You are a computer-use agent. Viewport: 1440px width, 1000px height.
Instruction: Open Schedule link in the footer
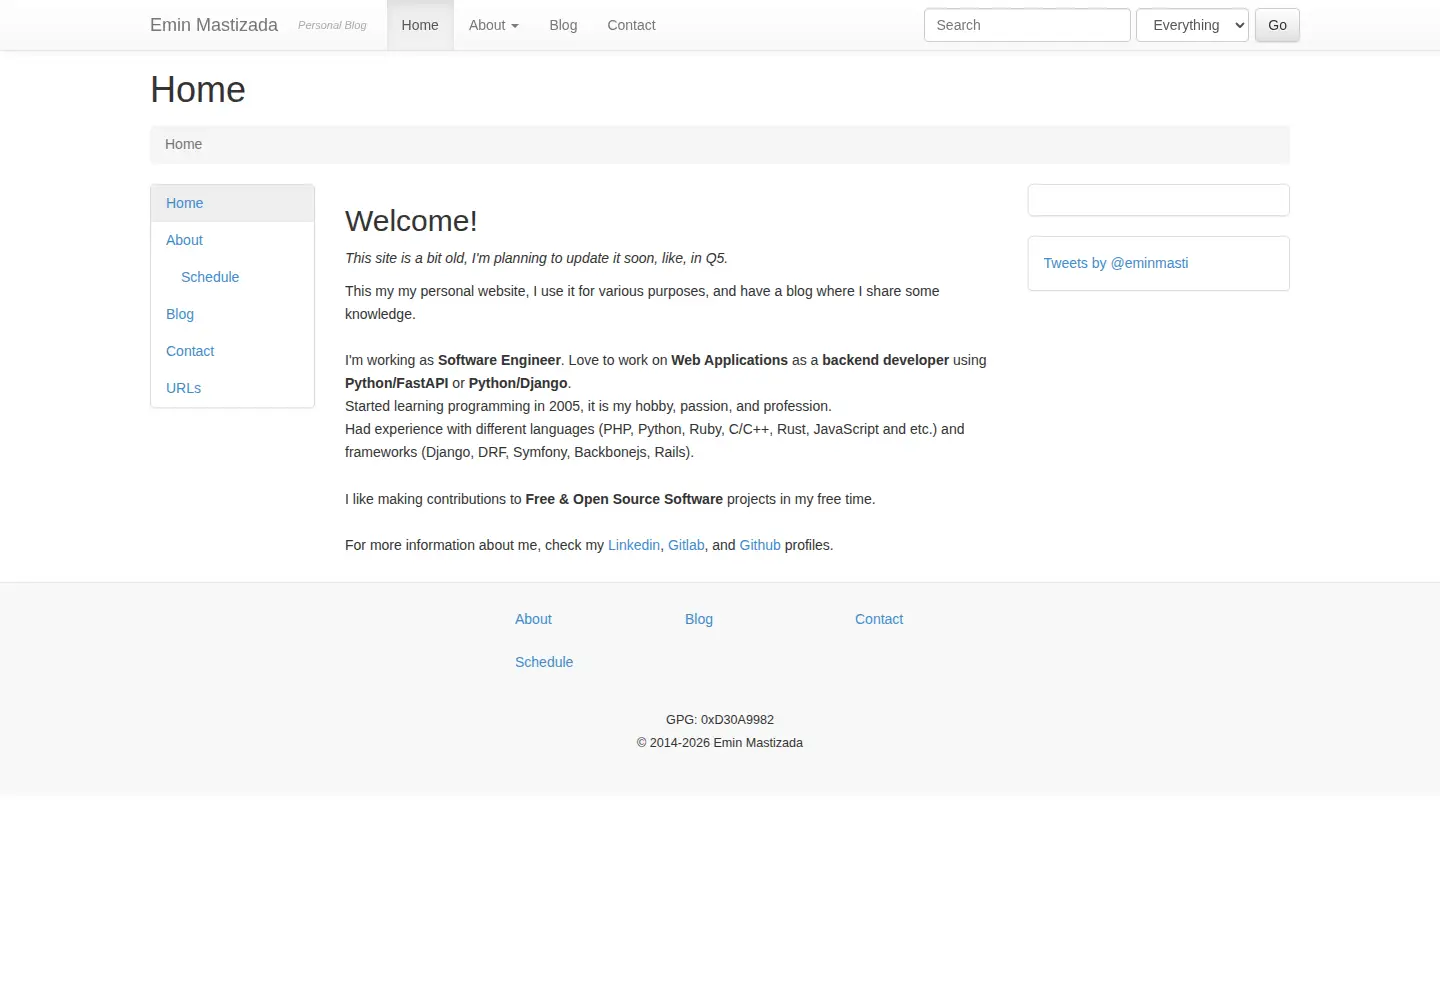coord(544,662)
